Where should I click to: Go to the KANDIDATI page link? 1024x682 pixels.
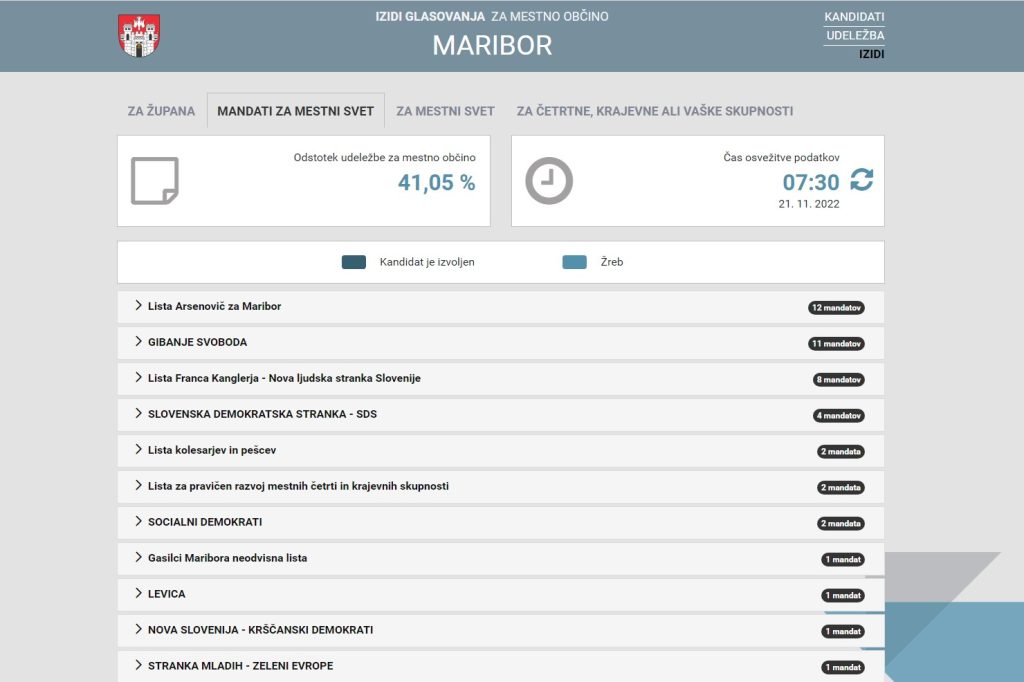point(854,17)
